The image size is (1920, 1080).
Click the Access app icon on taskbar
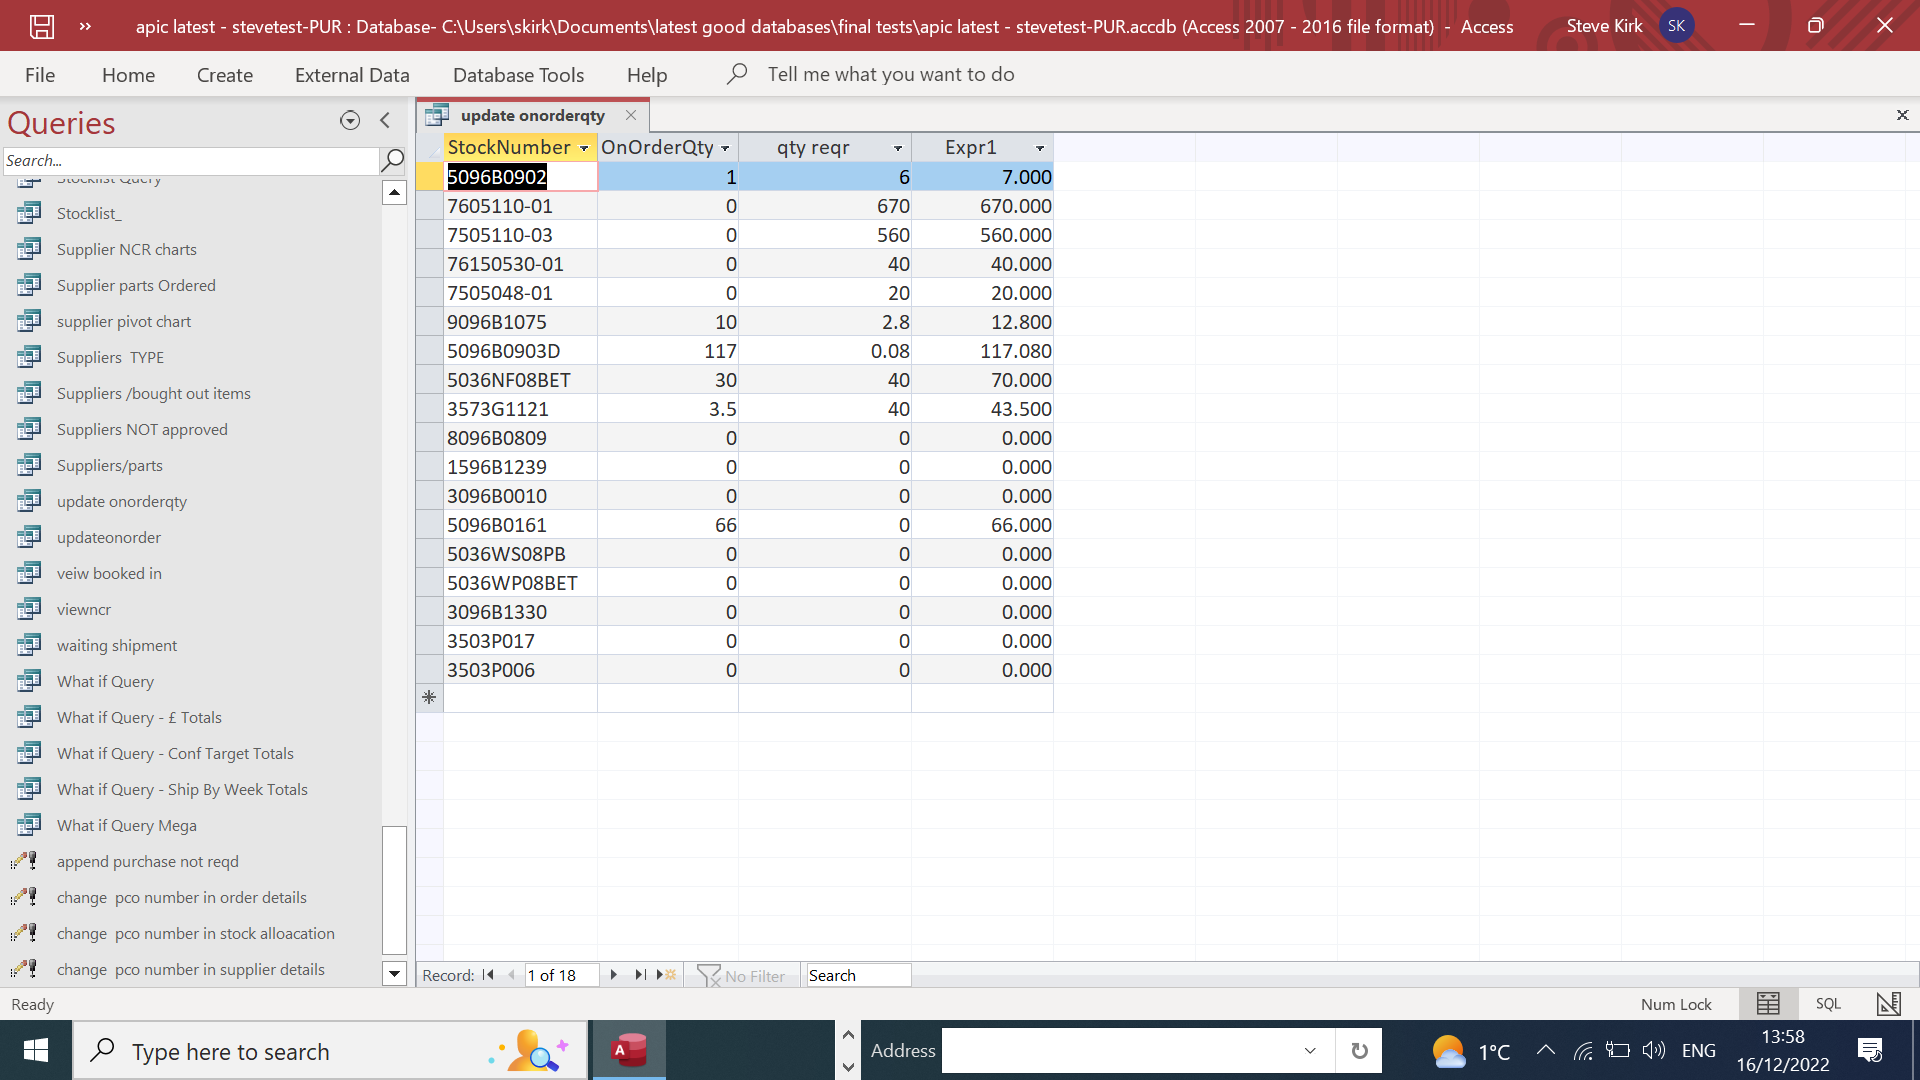click(x=629, y=1051)
